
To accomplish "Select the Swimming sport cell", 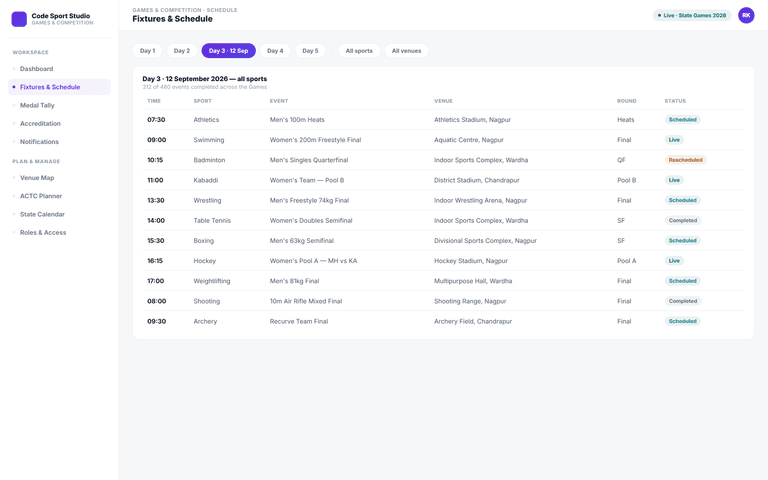I will (209, 140).
